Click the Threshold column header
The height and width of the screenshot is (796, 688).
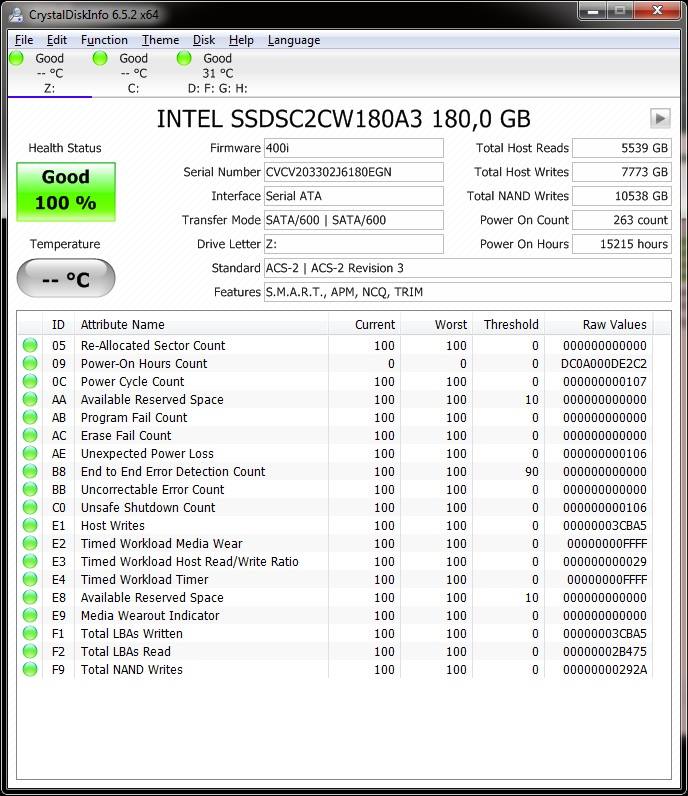click(508, 324)
